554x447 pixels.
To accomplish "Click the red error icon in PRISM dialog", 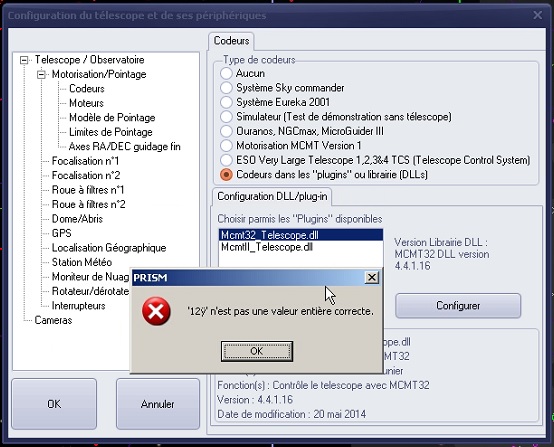I will [x=156, y=311].
